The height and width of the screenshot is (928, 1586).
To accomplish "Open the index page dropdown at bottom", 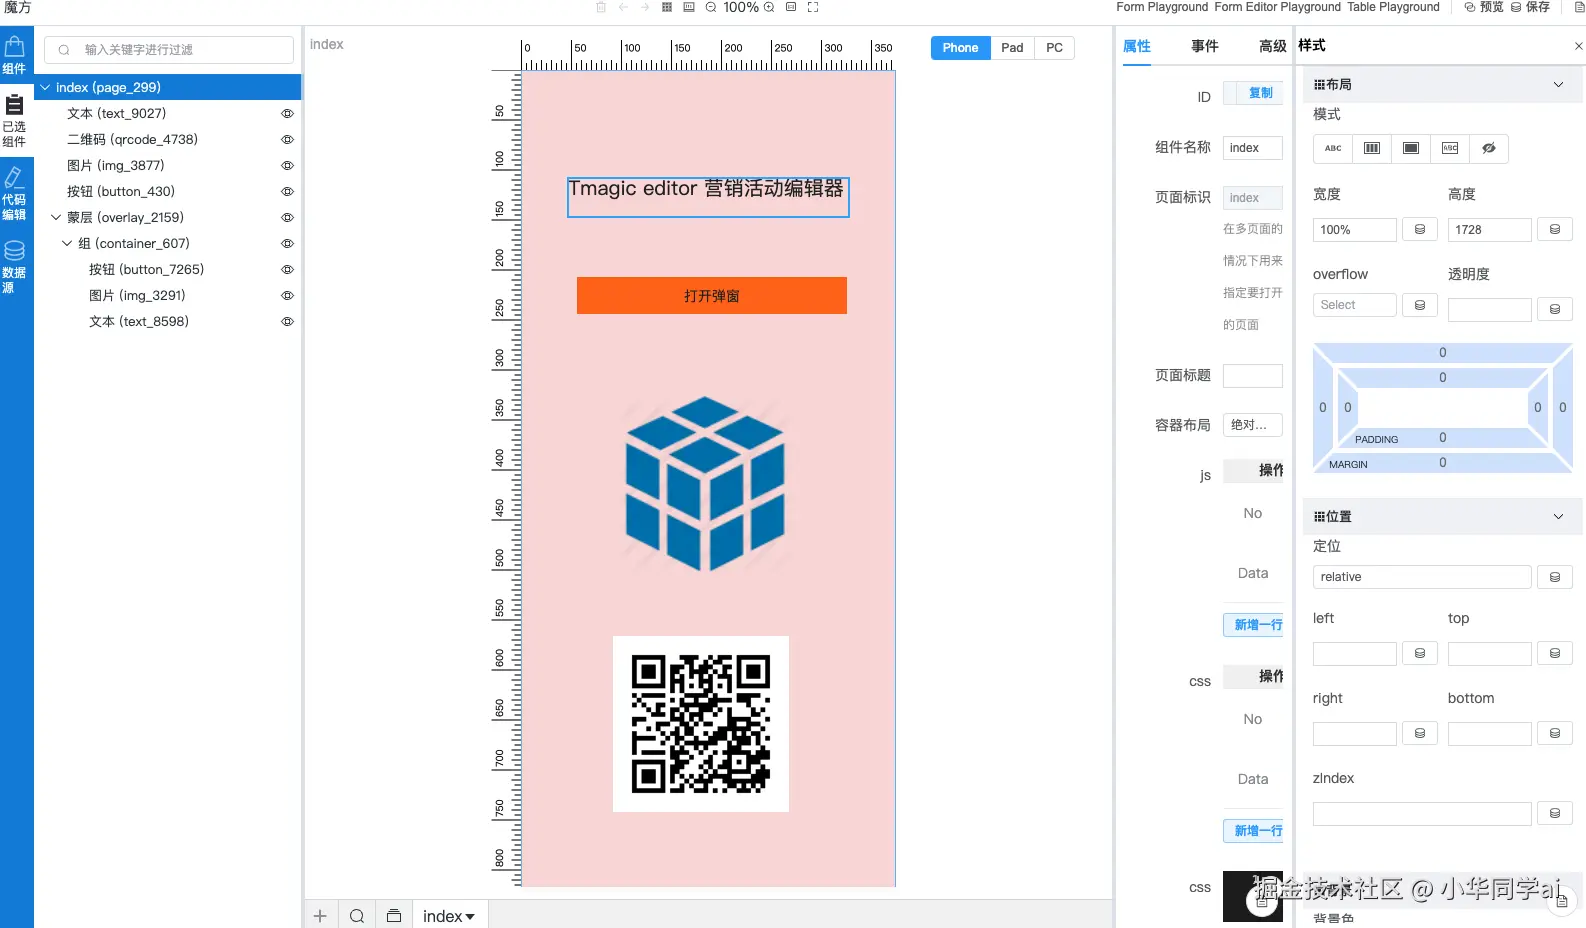I will (449, 916).
